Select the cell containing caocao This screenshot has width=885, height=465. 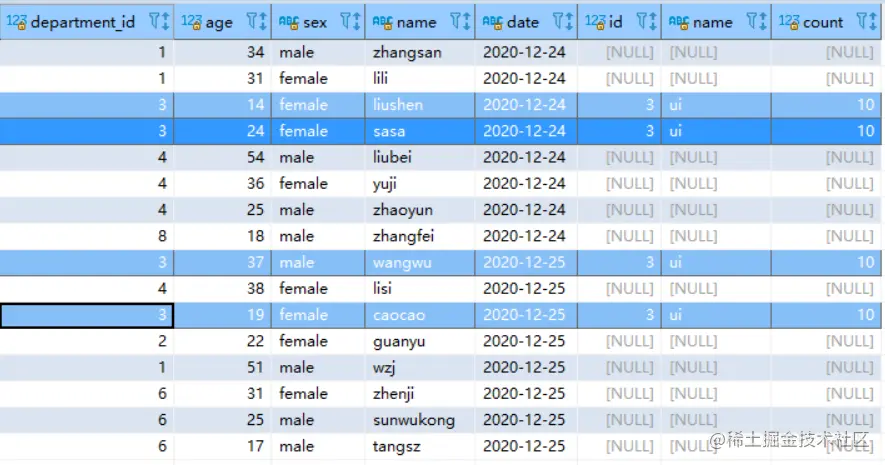click(x=420, y=315)
